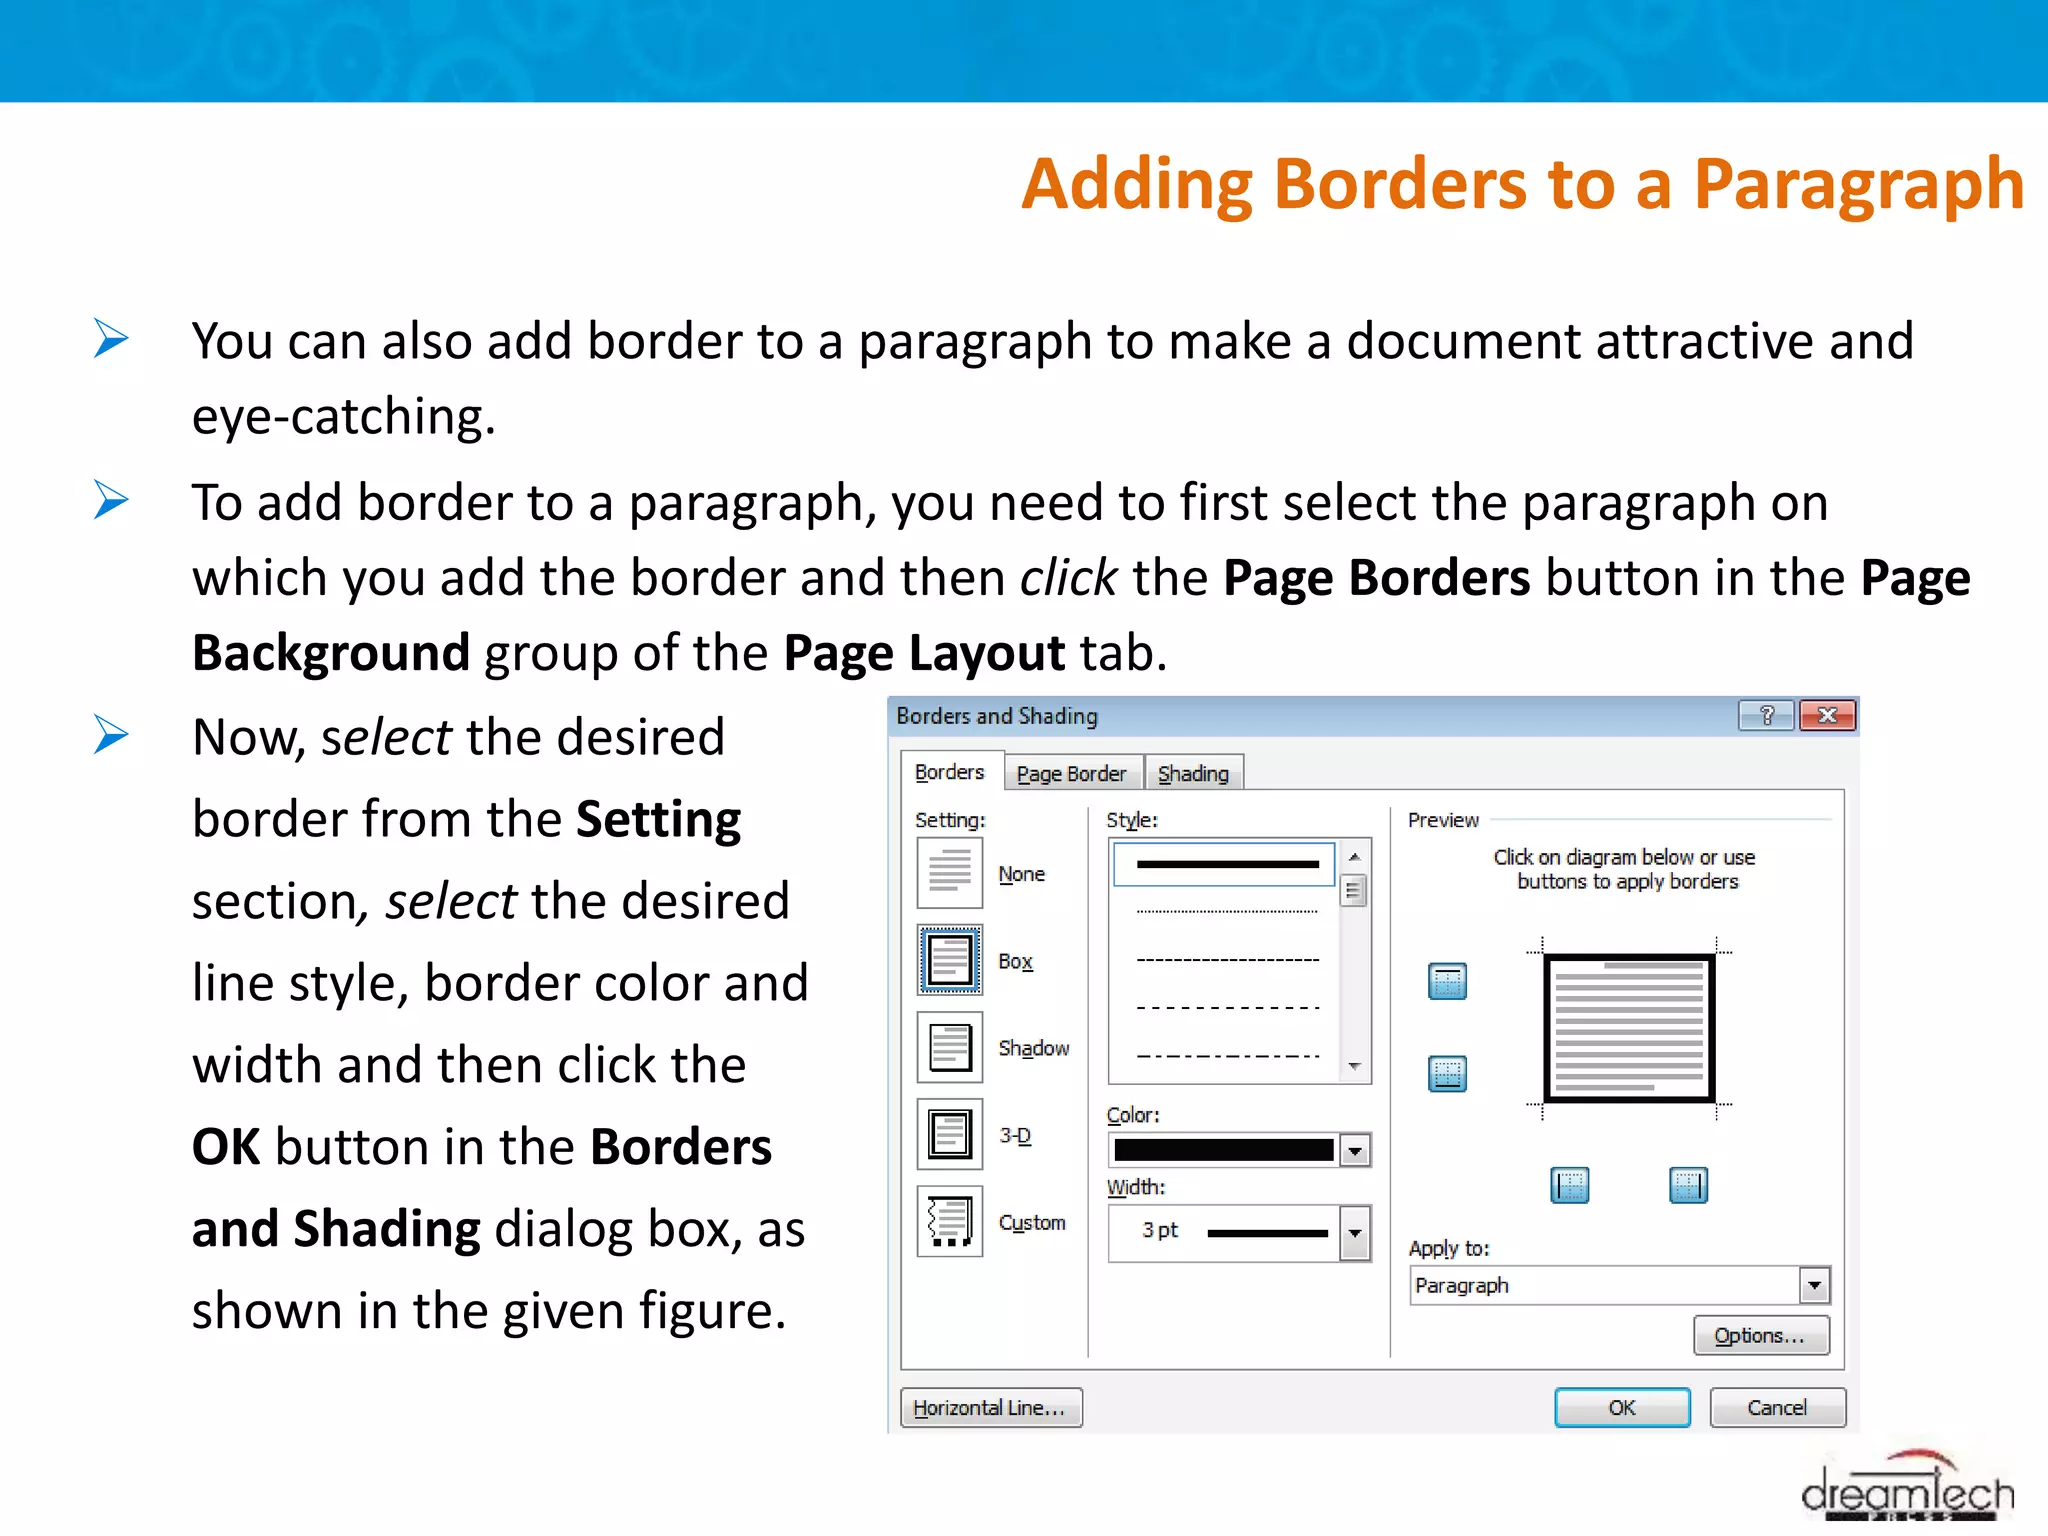The width and height of the screenshot is (2048, 1536).
Task: Select the Custom border setting icon
Action: pos(949,1221)
